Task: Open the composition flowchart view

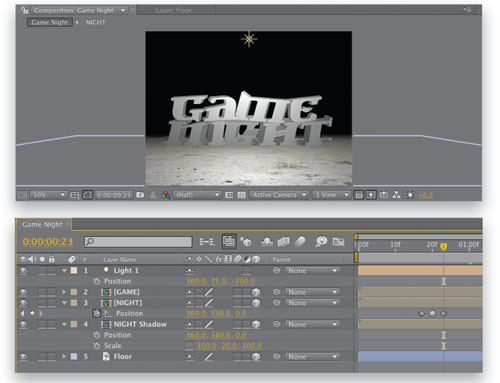Action: (396, 195)
